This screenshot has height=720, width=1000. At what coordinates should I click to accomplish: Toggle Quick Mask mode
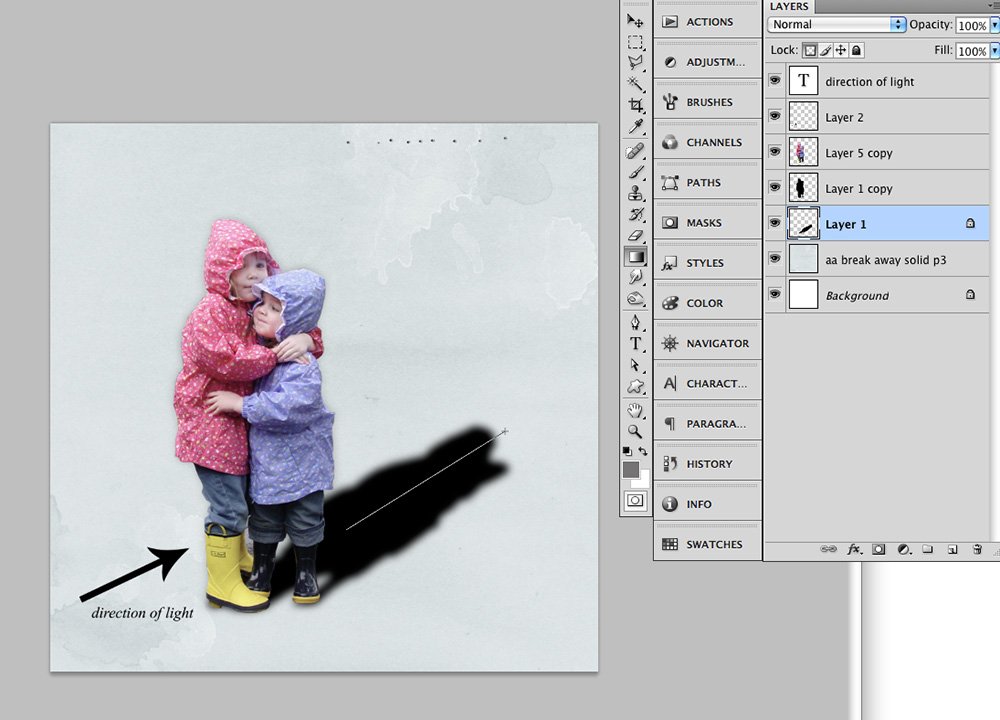(635, 500)
